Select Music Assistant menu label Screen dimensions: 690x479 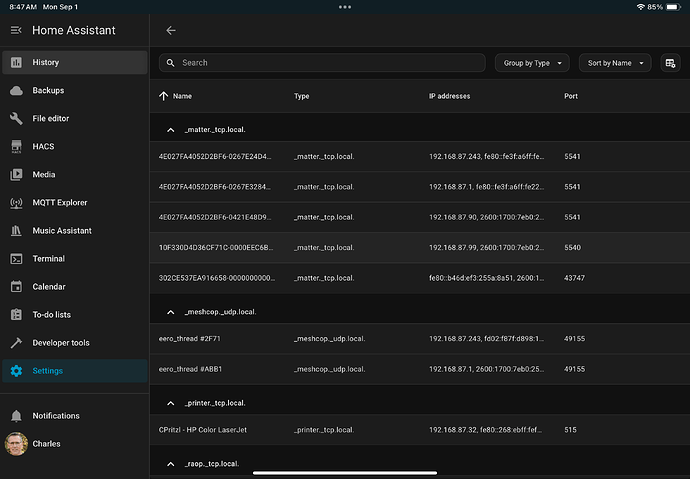point(62,231)
